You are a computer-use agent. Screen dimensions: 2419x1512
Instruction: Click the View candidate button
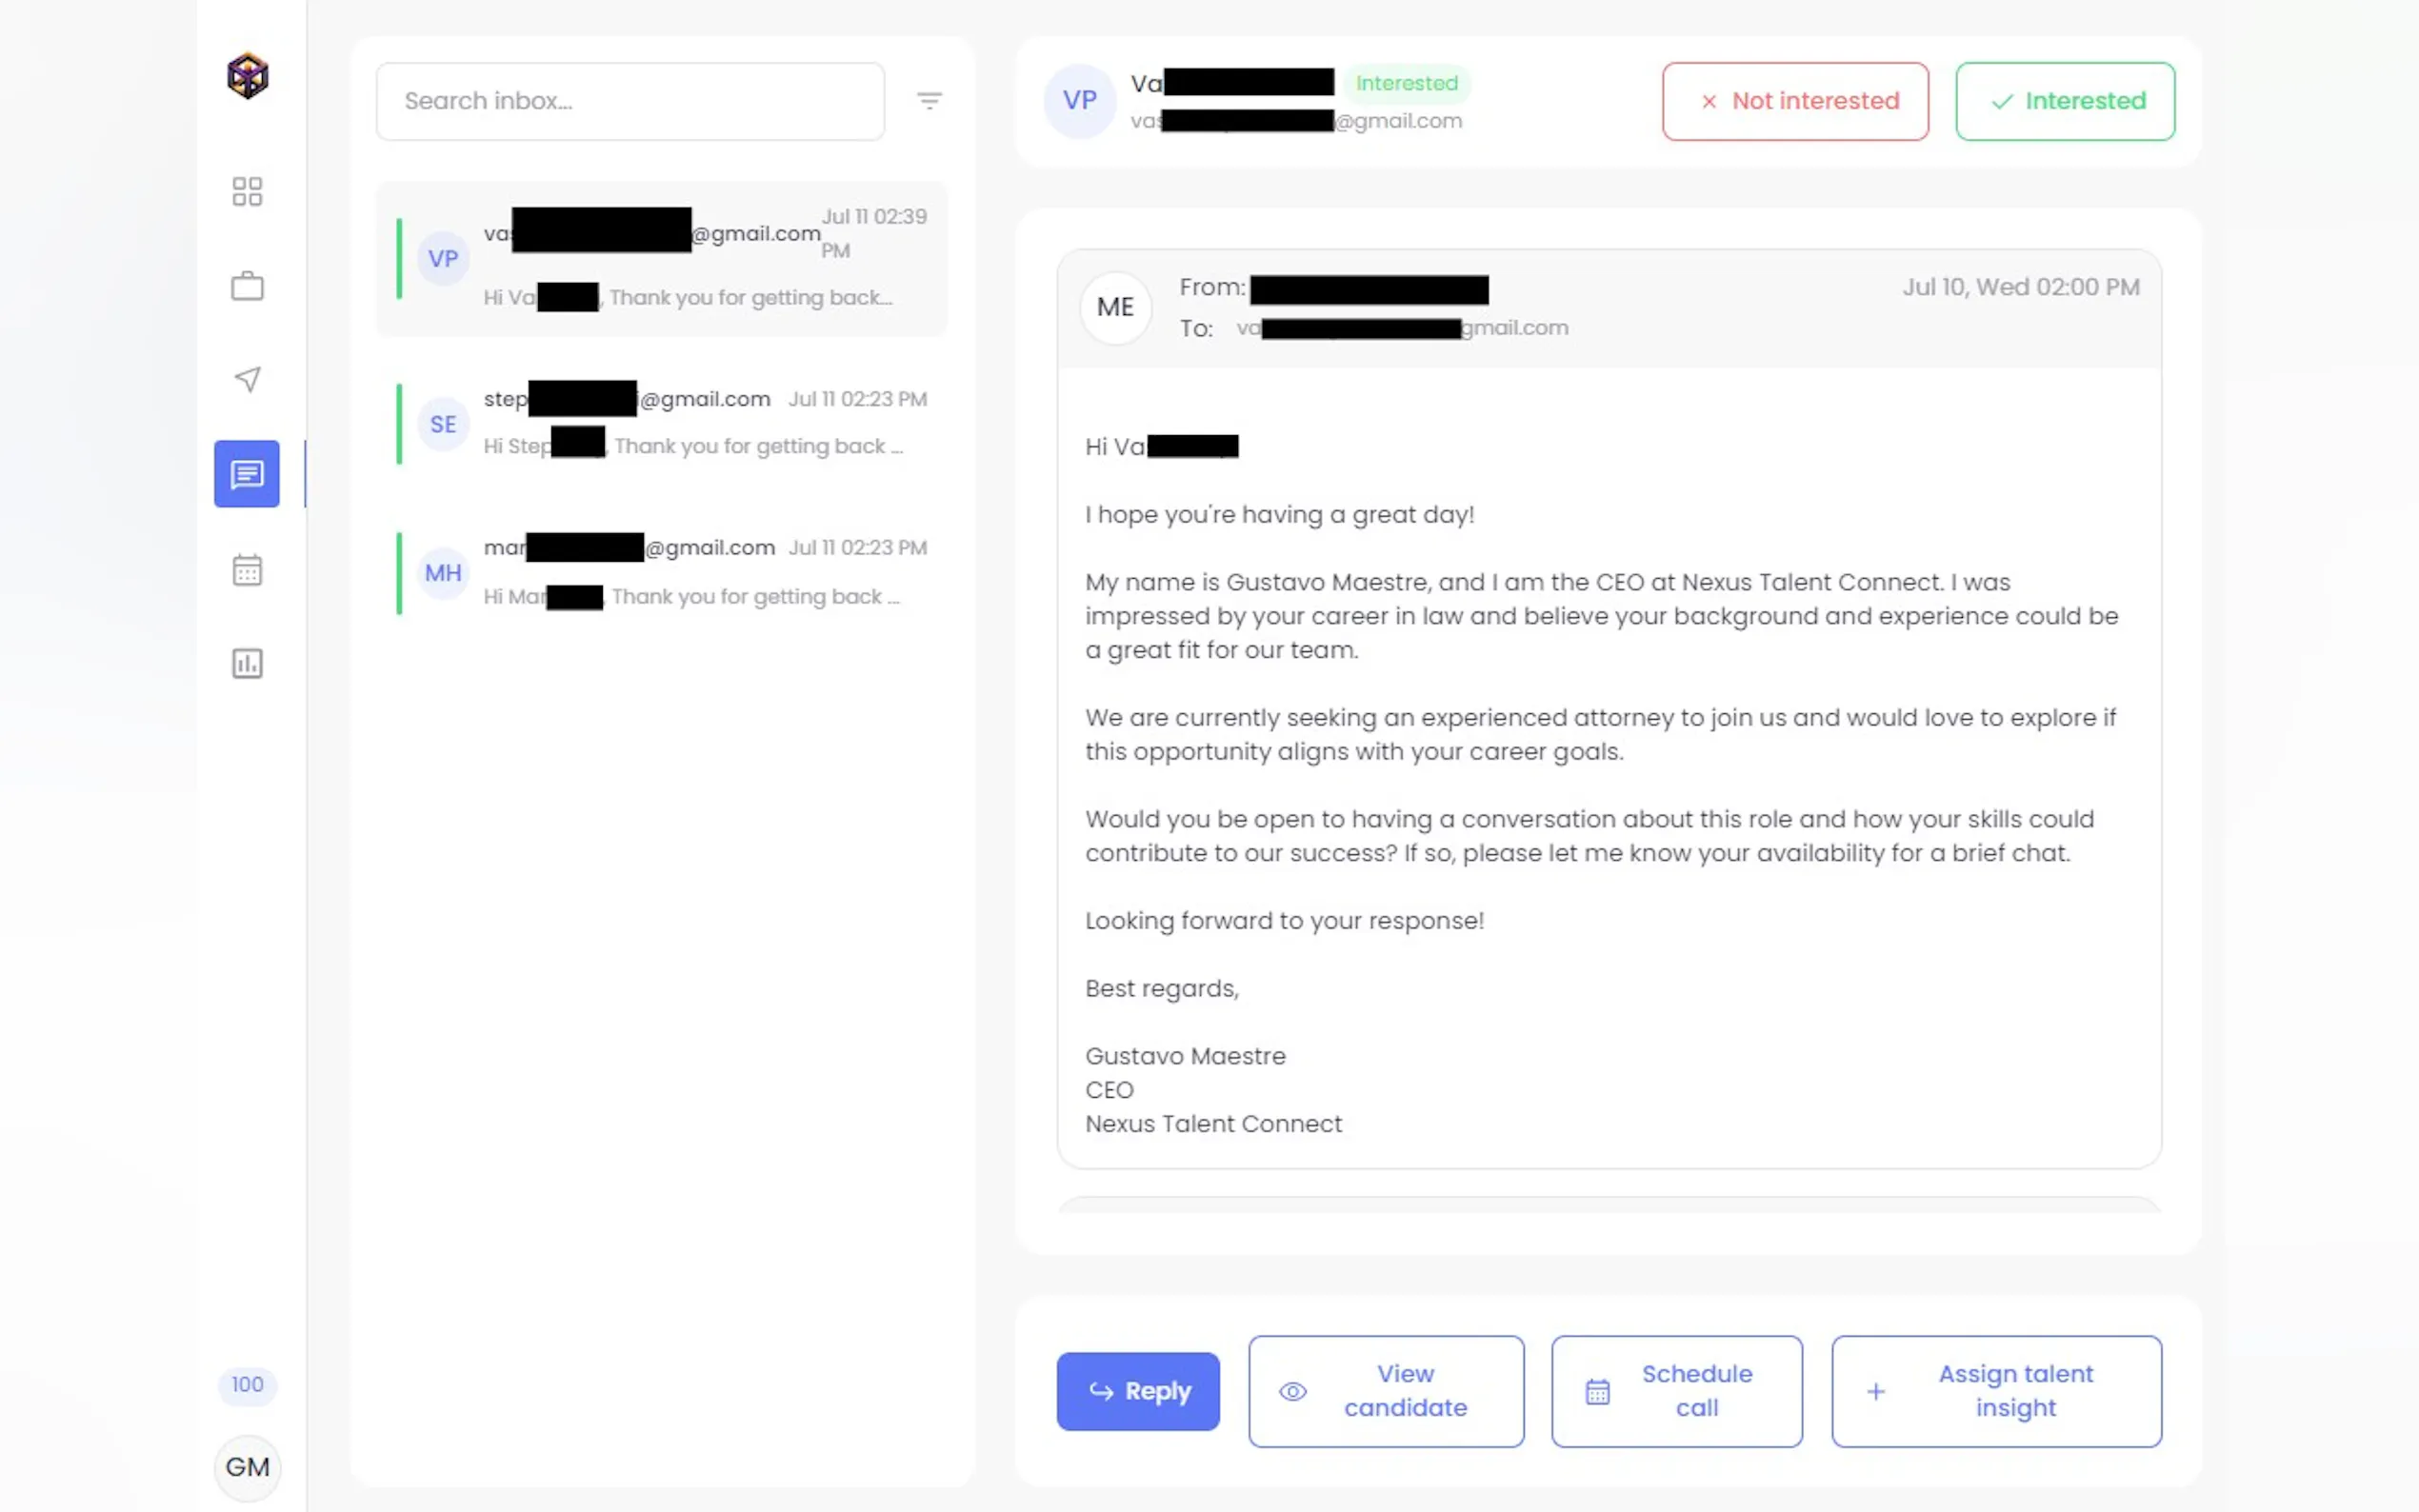click(1386, 1391)
